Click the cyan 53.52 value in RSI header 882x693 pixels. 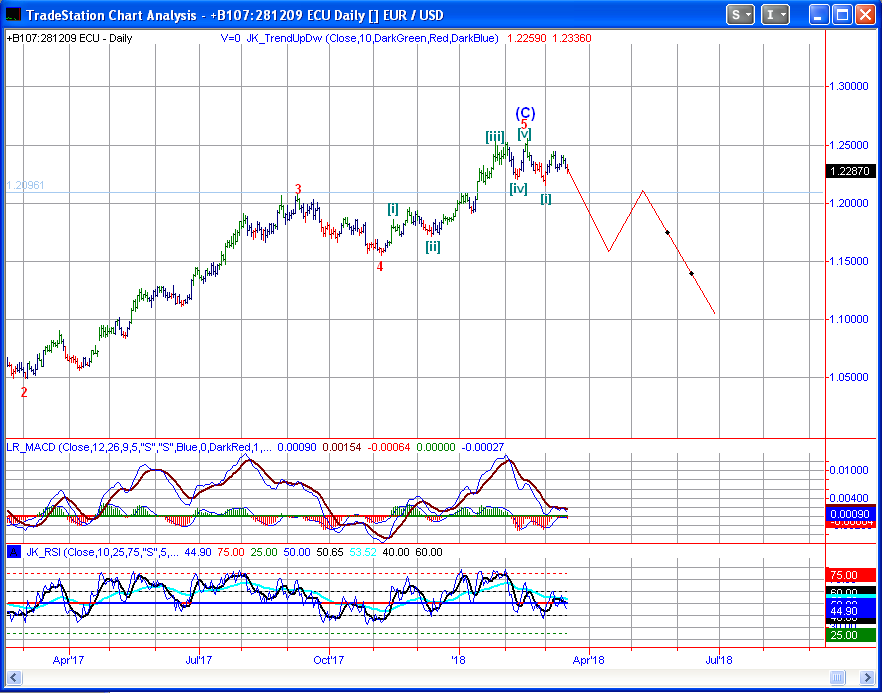363,552
